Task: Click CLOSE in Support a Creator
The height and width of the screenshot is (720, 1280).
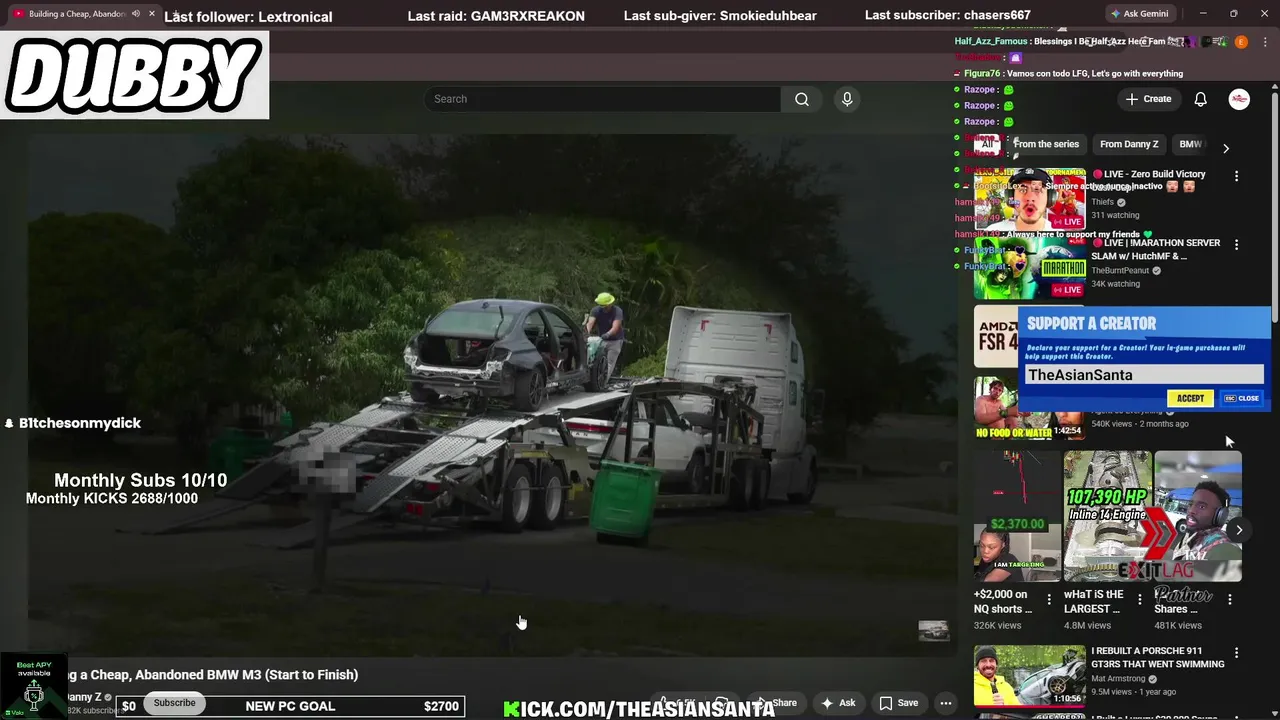Action: point(1242,398)
